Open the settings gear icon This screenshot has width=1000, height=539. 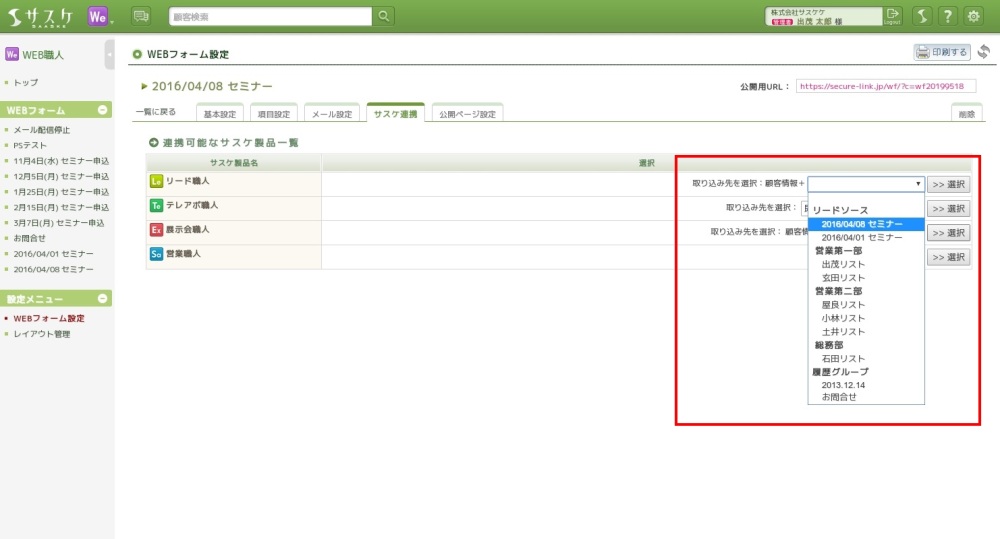pos(973,16)
